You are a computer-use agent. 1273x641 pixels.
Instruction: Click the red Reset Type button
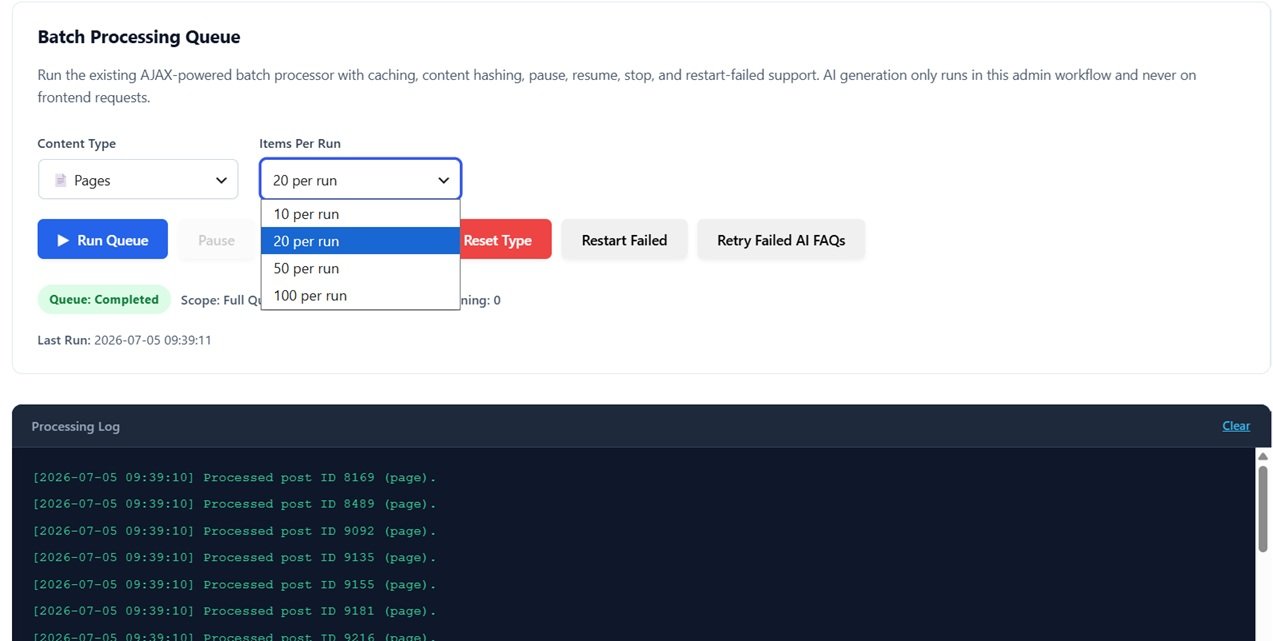[x=505, y=240]
